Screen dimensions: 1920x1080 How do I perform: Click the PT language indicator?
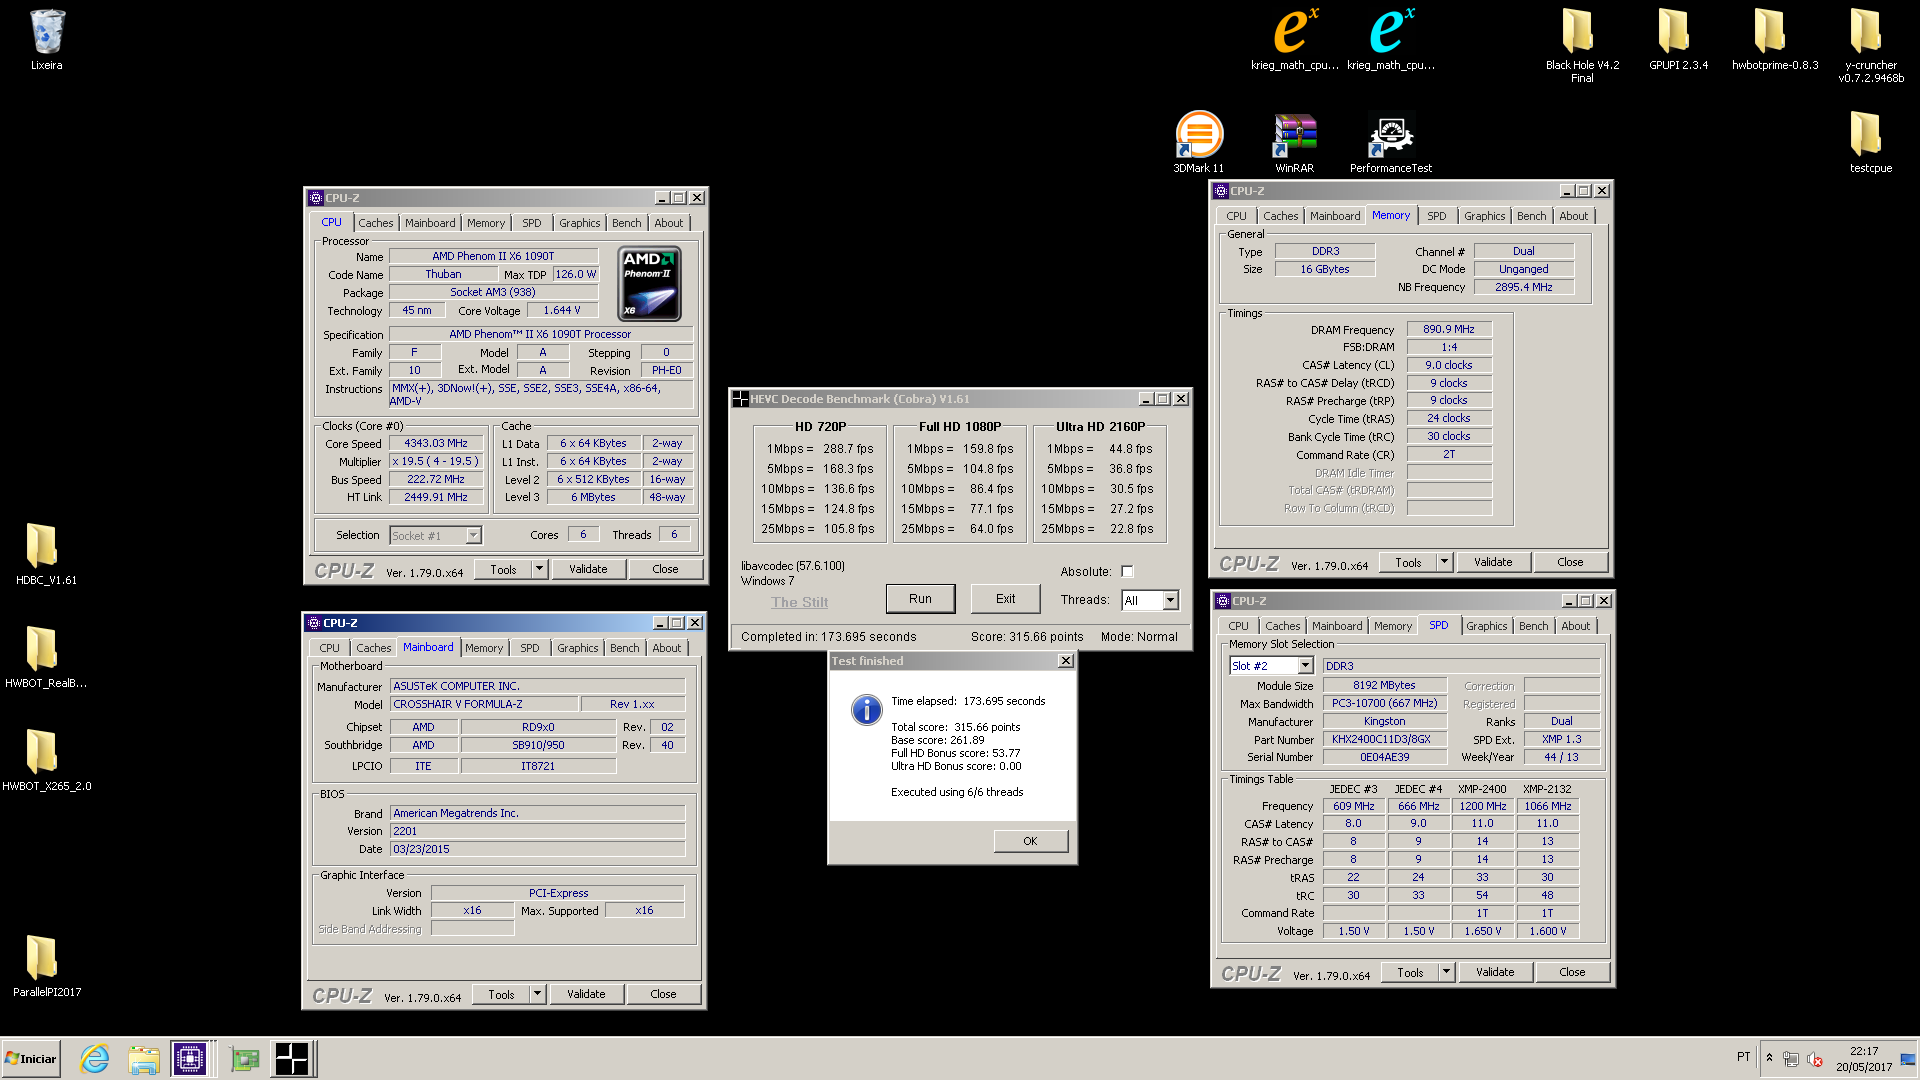[x=1743, y=1057]
